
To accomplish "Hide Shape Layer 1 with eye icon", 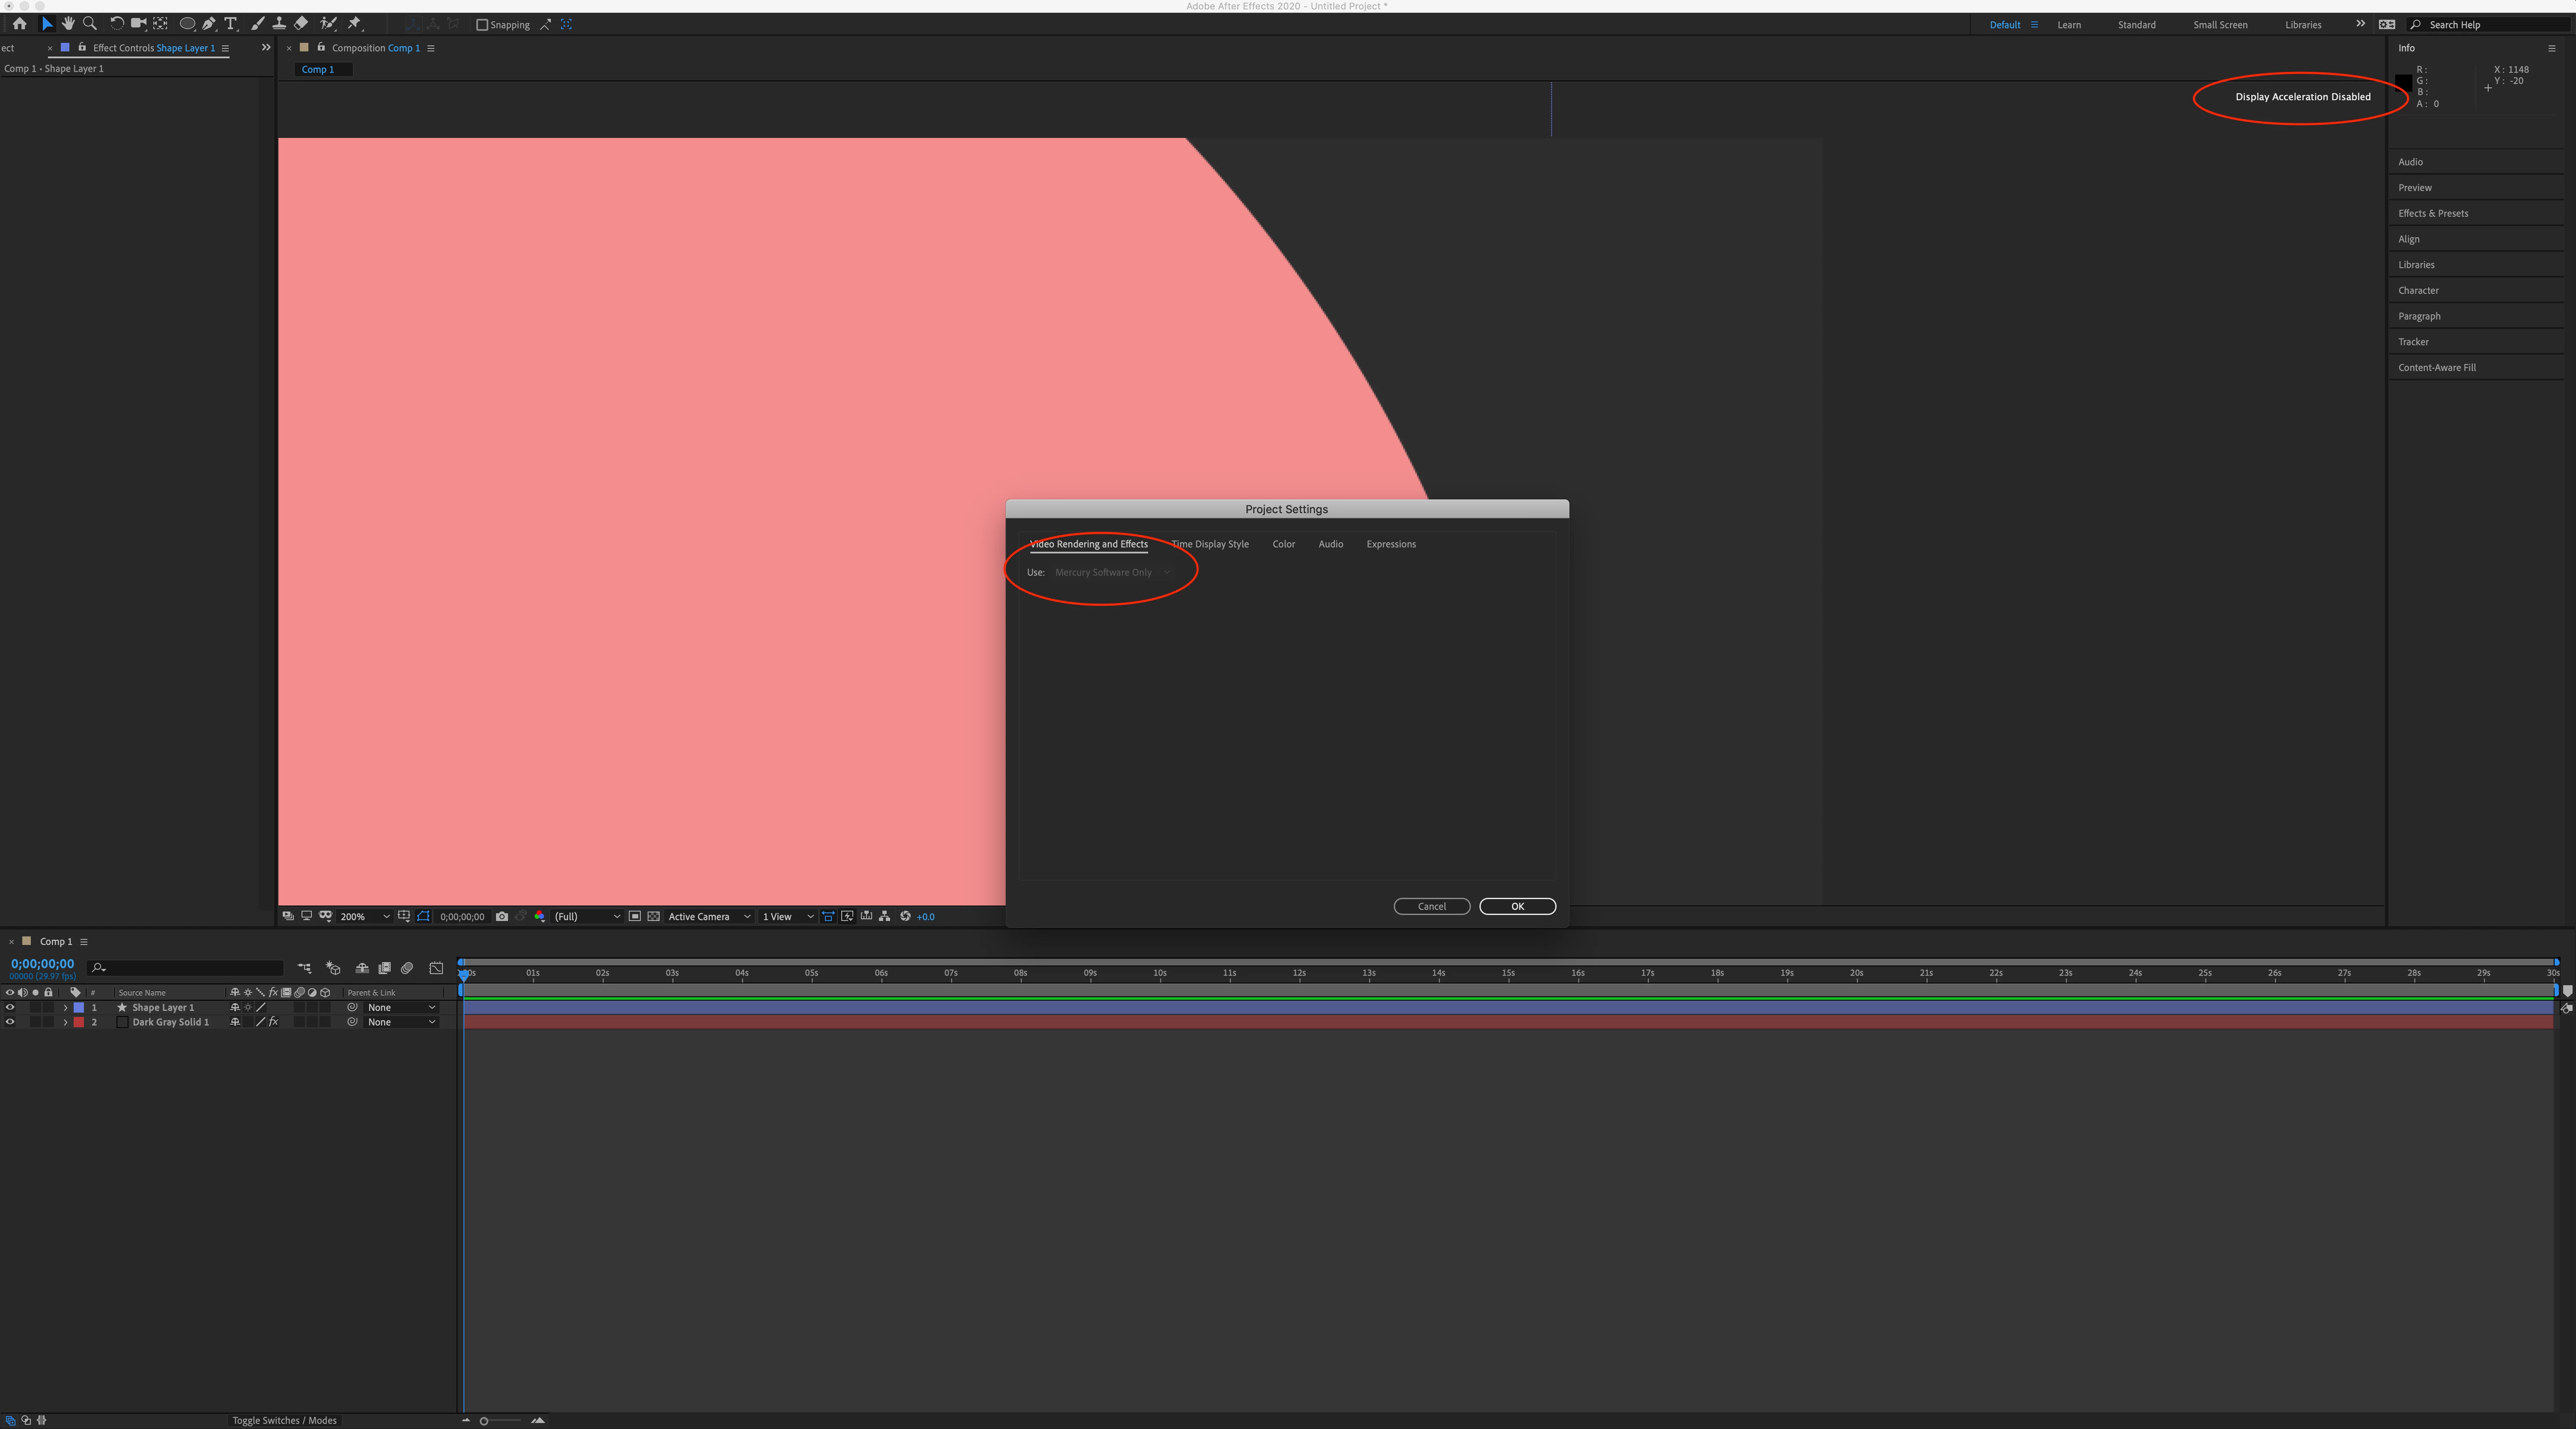I will coord(10,1007).
